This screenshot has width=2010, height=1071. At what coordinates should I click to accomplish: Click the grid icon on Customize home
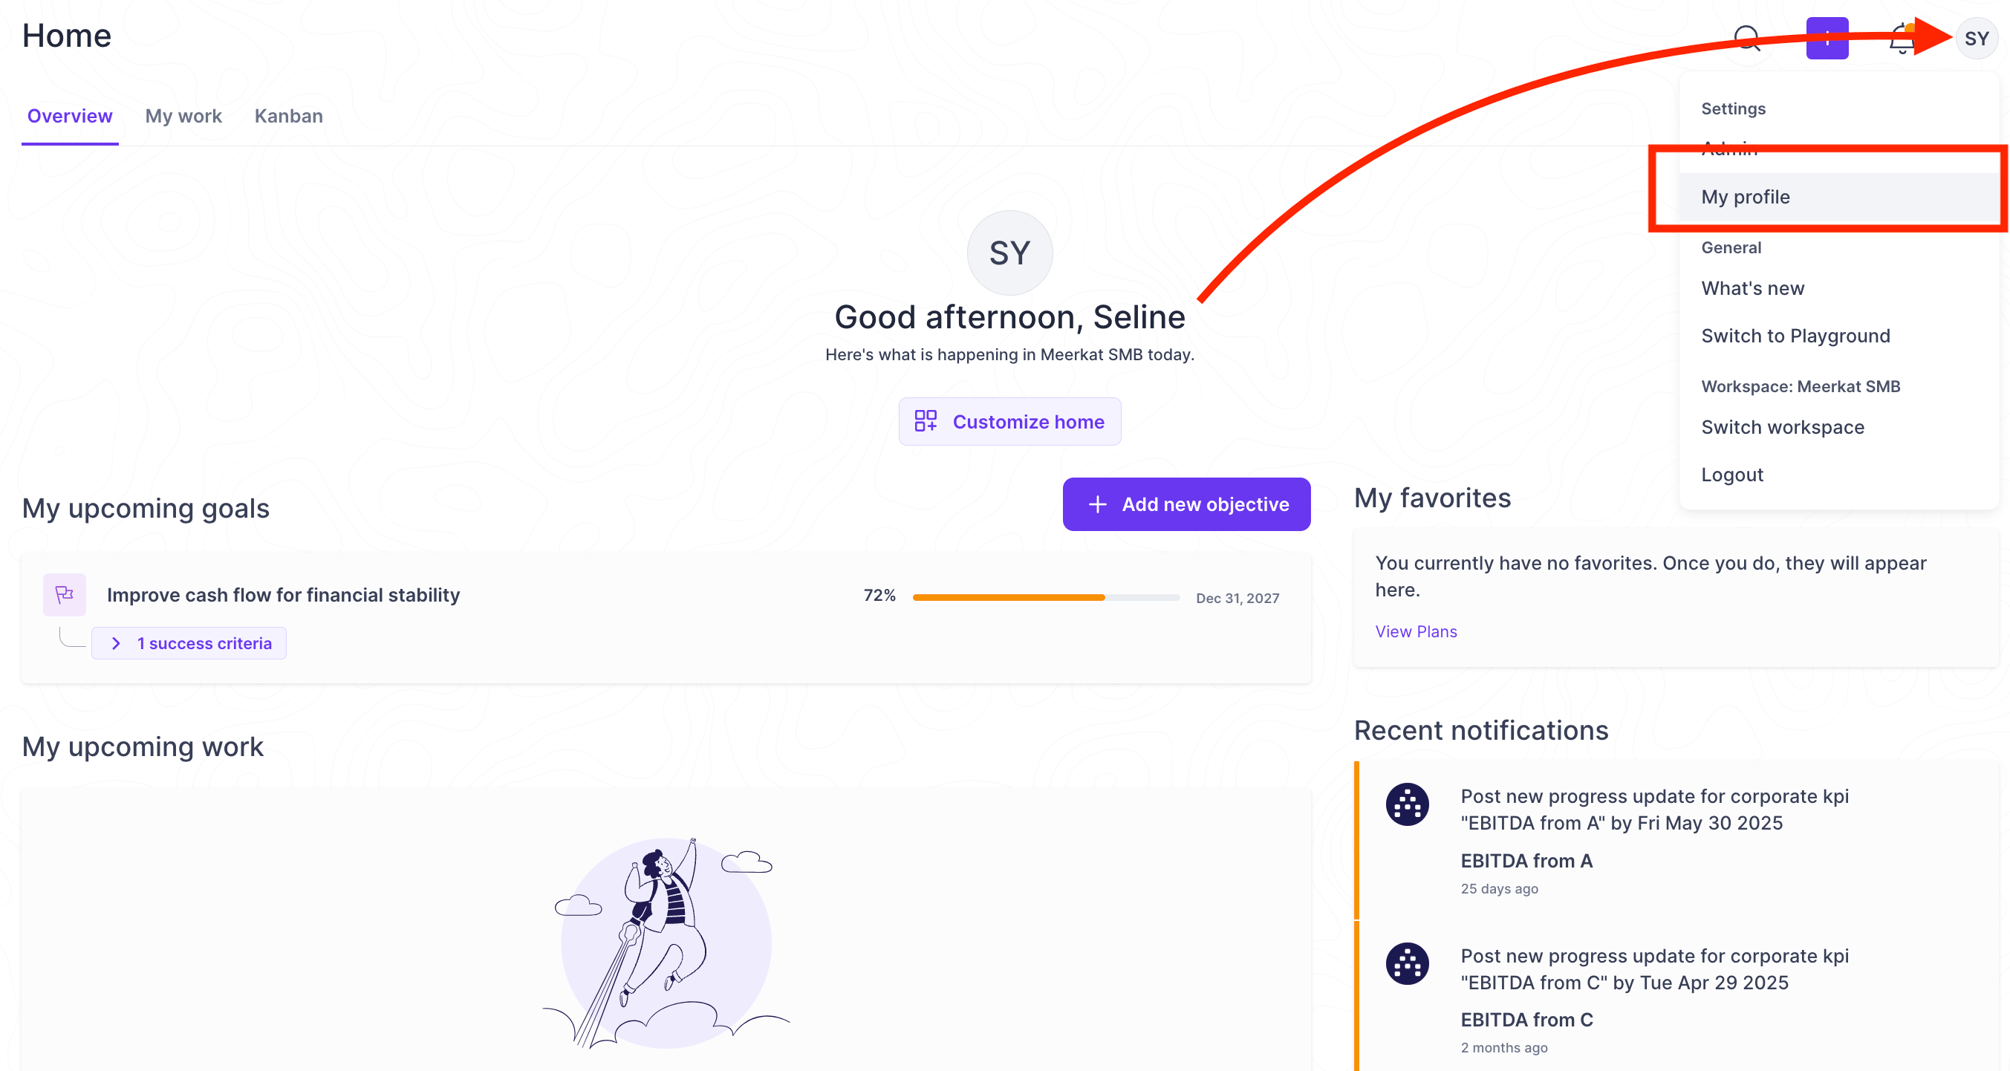(926, 421)
